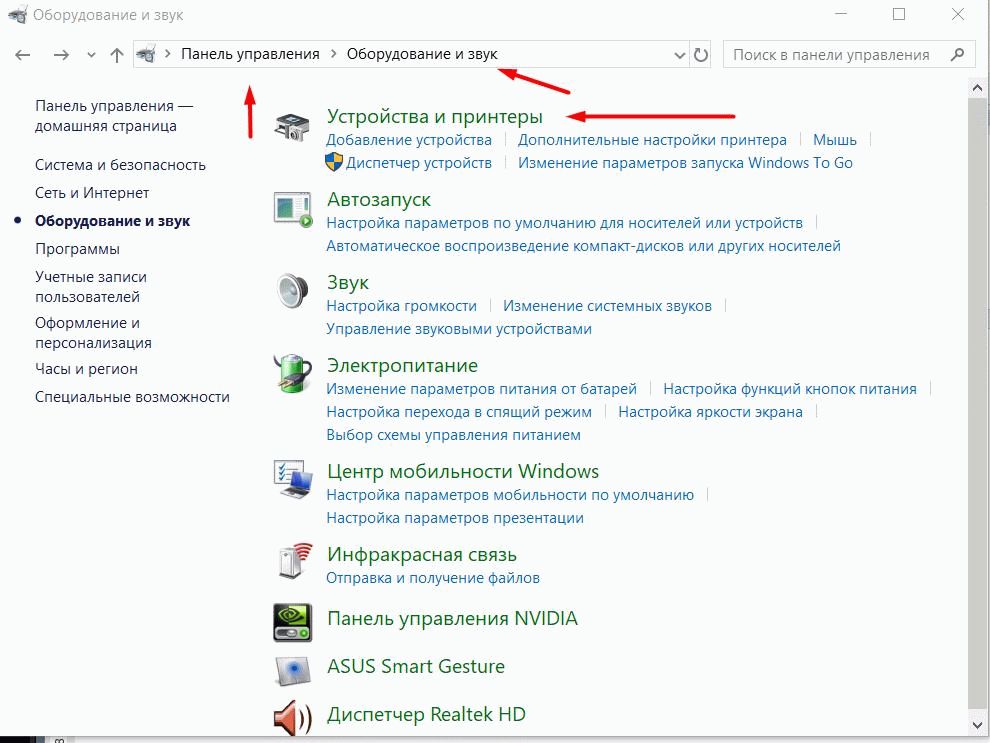Image resolution: width=990 pixels, height=743 pixels.
Task: Click the Диспетчер Realtek HD speaker icon
Action: pos(293,716)
